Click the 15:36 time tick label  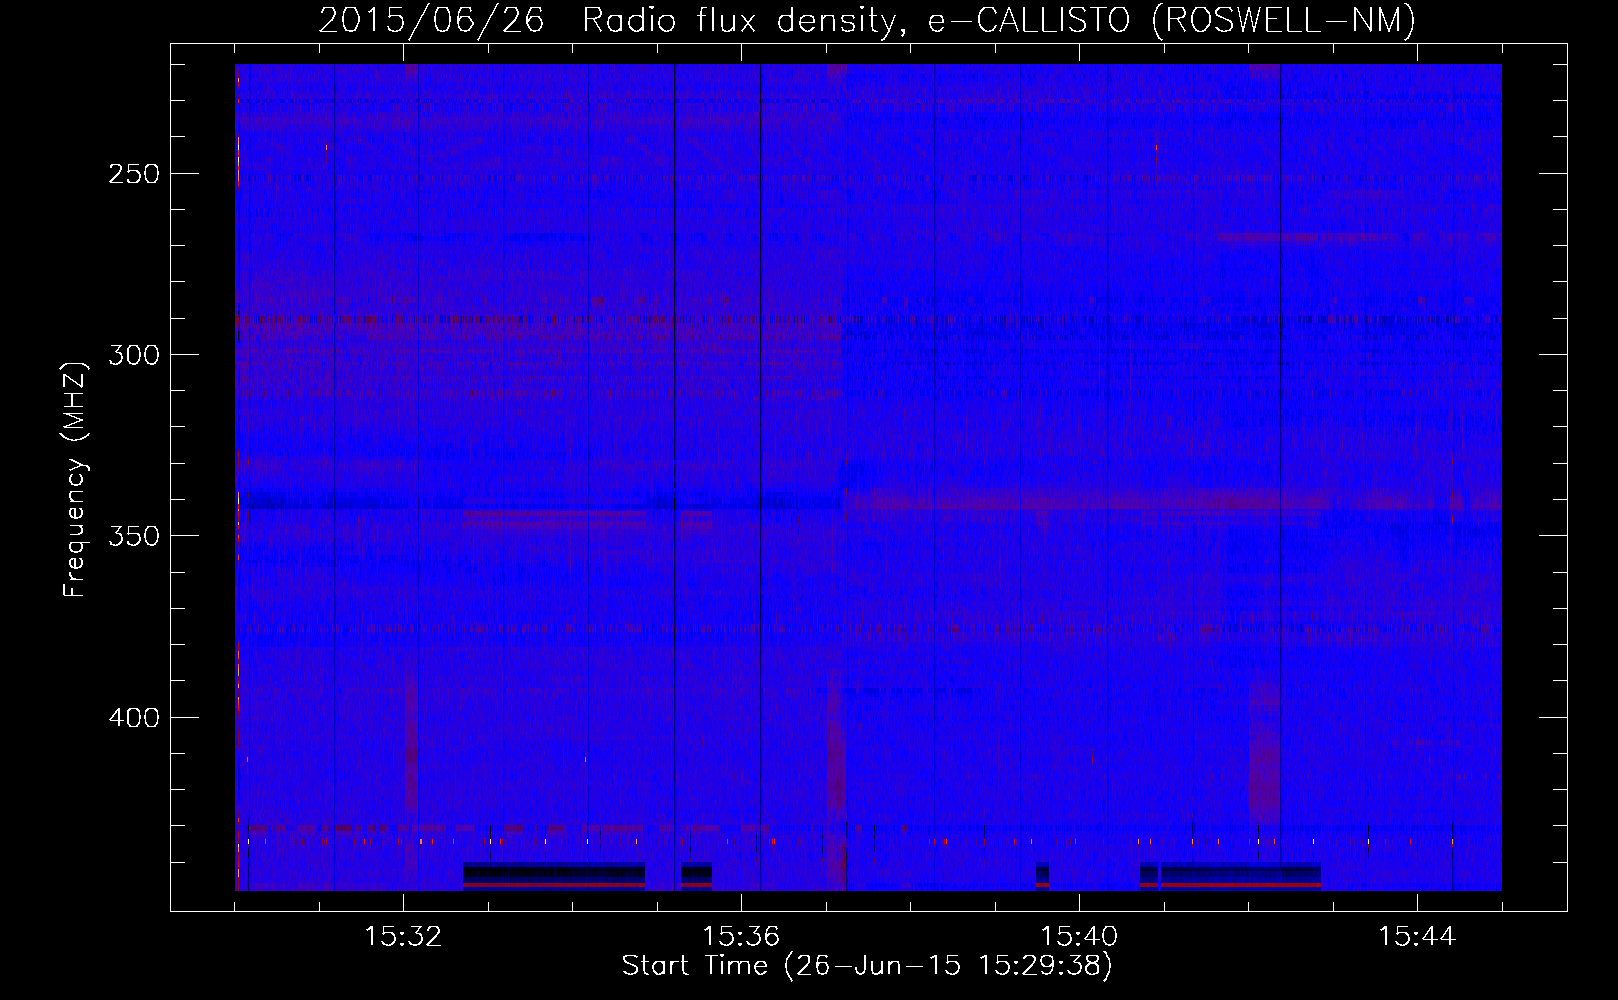741,937
